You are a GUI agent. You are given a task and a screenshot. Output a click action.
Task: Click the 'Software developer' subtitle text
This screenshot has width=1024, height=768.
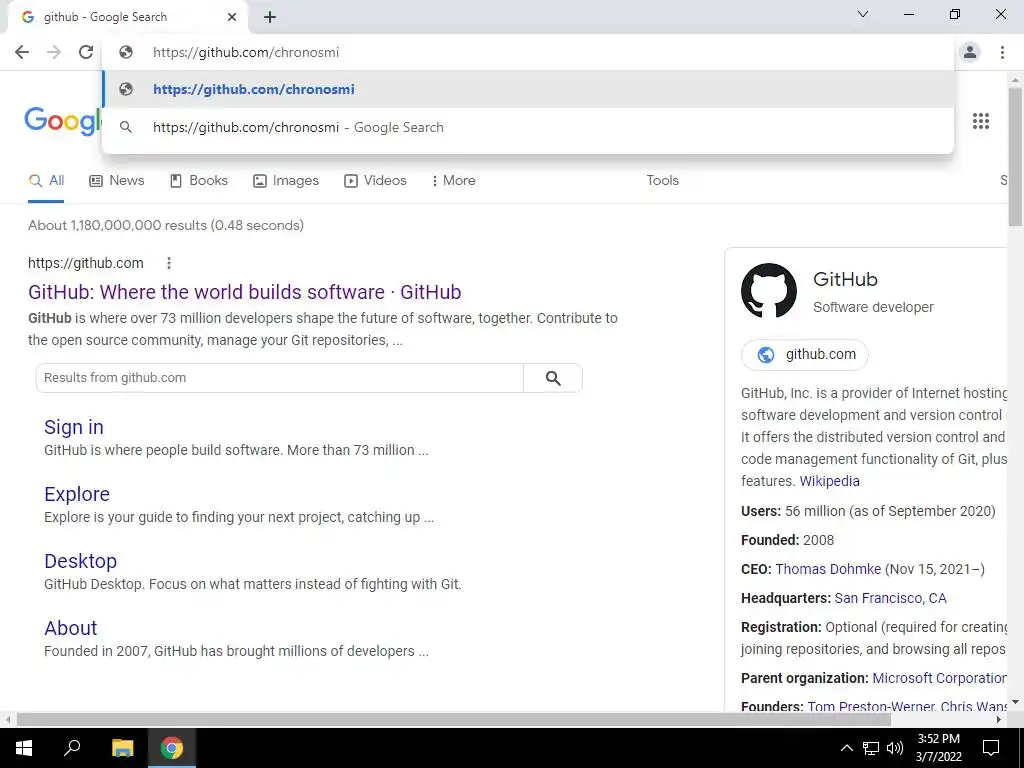[x=873, y=307]
